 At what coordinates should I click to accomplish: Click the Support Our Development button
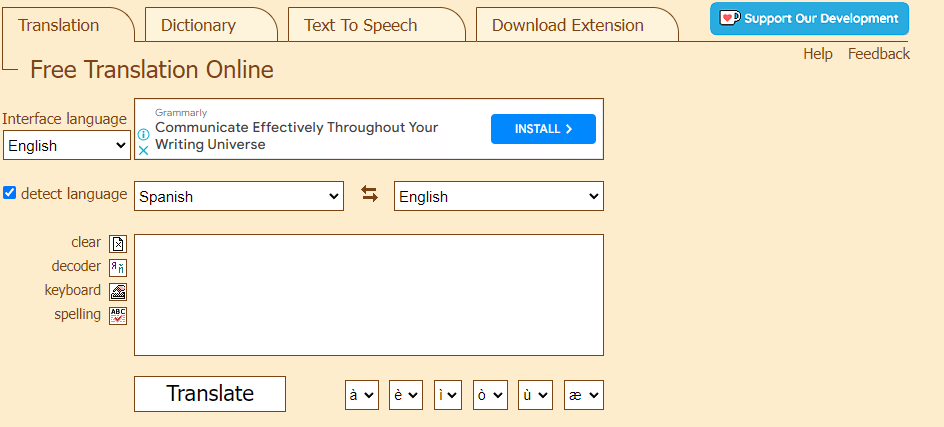pos(809,19)
